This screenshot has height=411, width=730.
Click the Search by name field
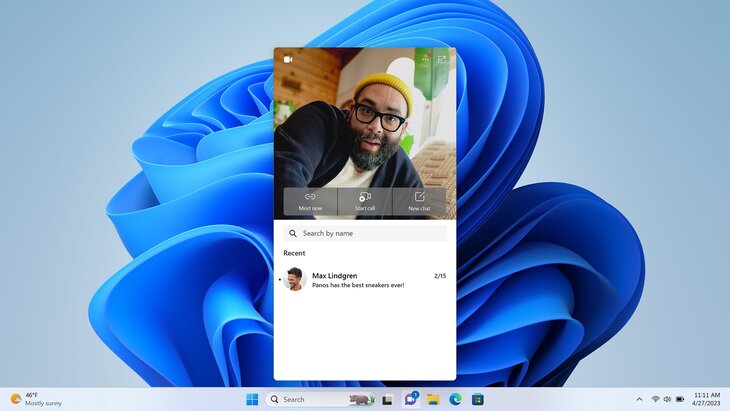(x=365, y=233)
